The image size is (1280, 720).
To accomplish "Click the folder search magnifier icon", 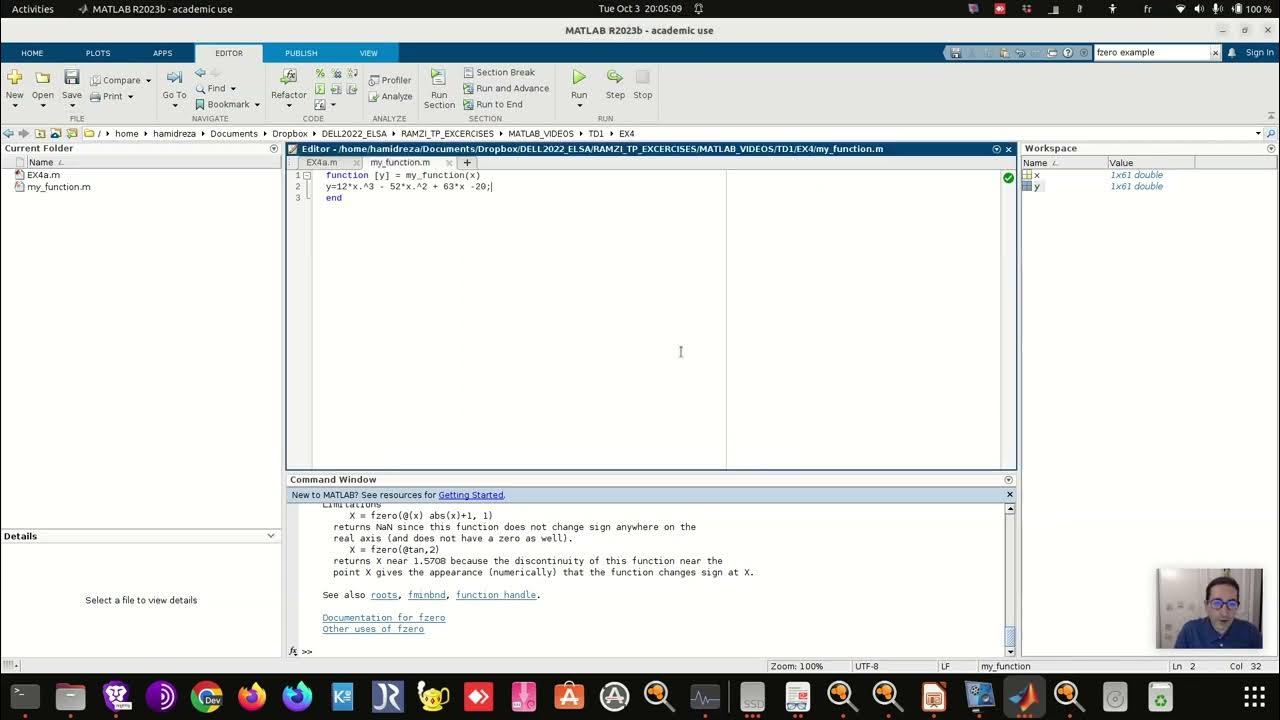I will click(x=1271, y=133).
